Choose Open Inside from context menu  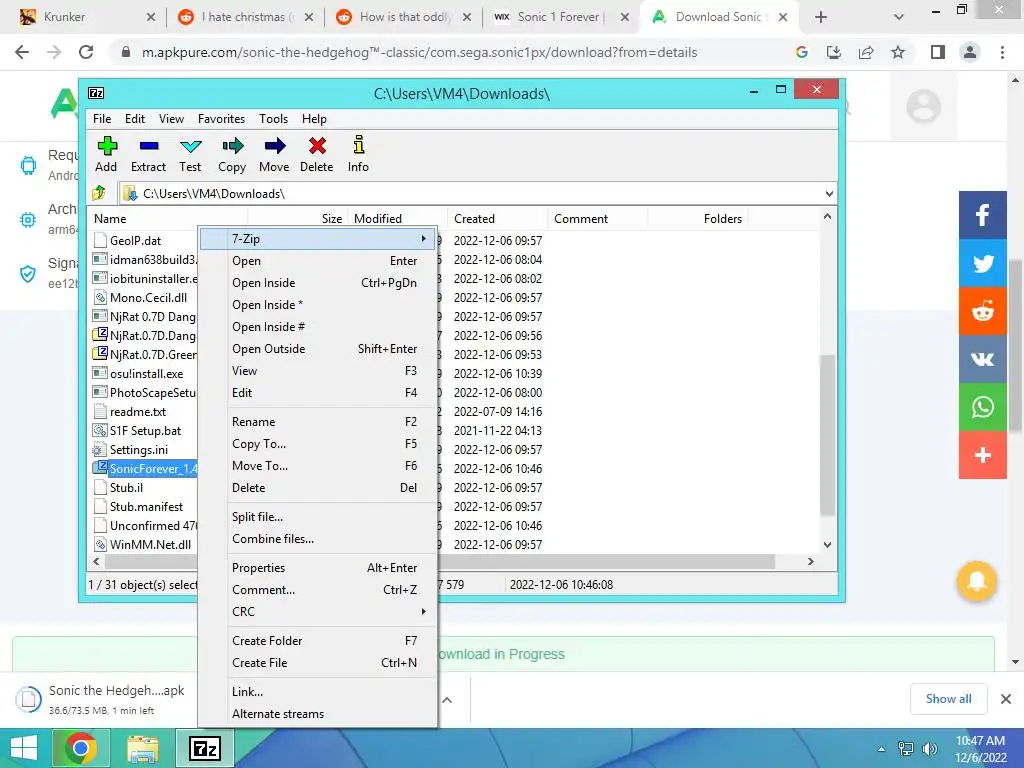[x=318, y=283]
